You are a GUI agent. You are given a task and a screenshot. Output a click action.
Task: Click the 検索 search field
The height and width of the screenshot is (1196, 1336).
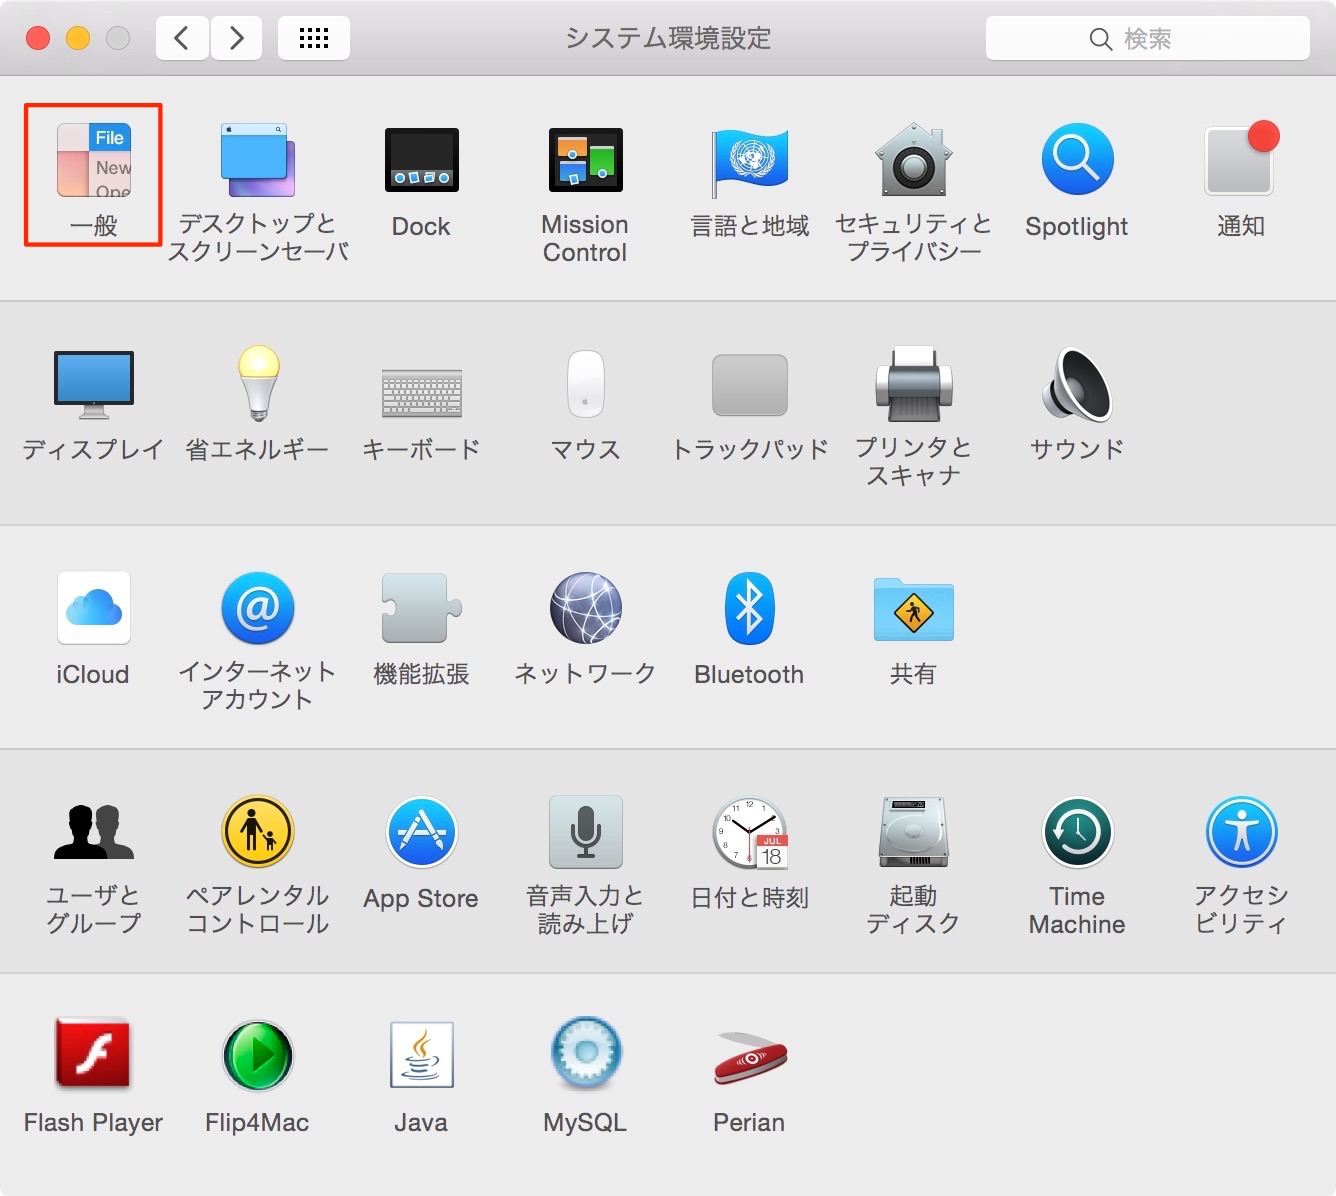[1148, 39]
